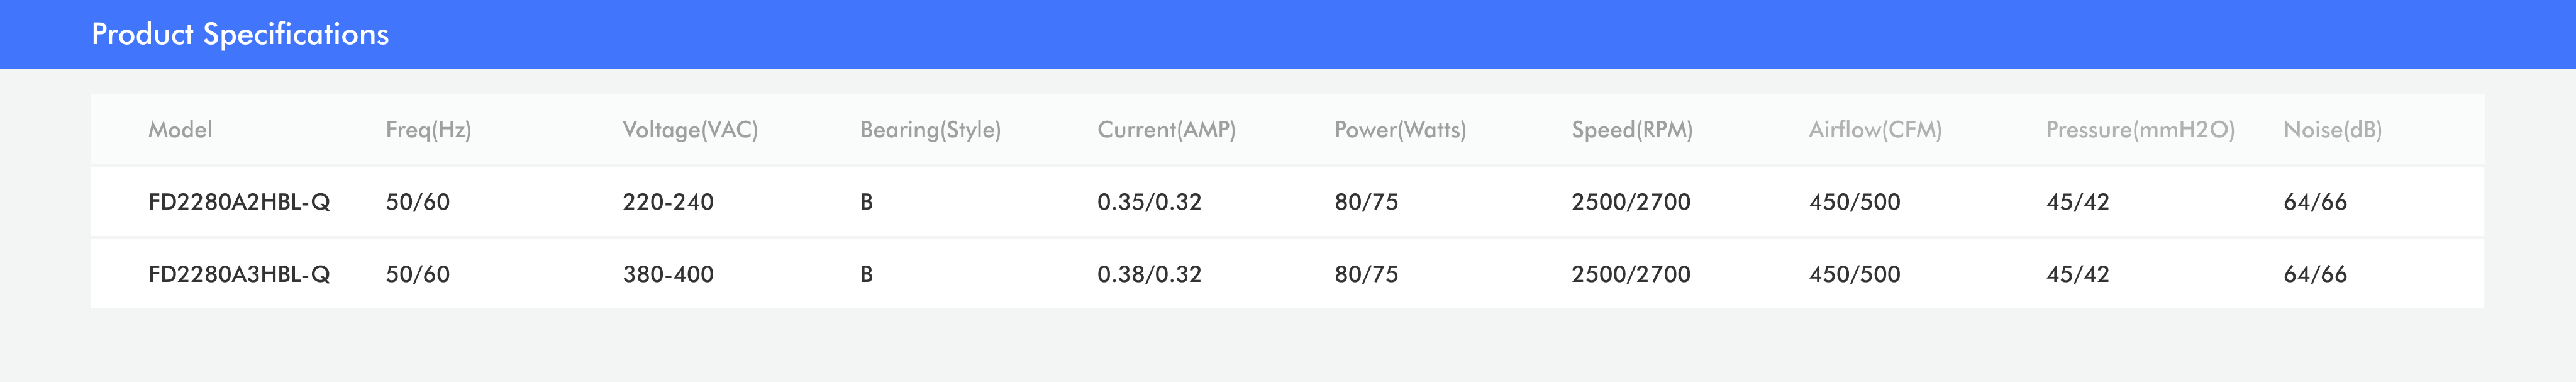This screenshot has width=2576, height=382.
Task: Click the 450/500 airflow in FD2280A3HBL-Q row
Action: (1854, 274)
